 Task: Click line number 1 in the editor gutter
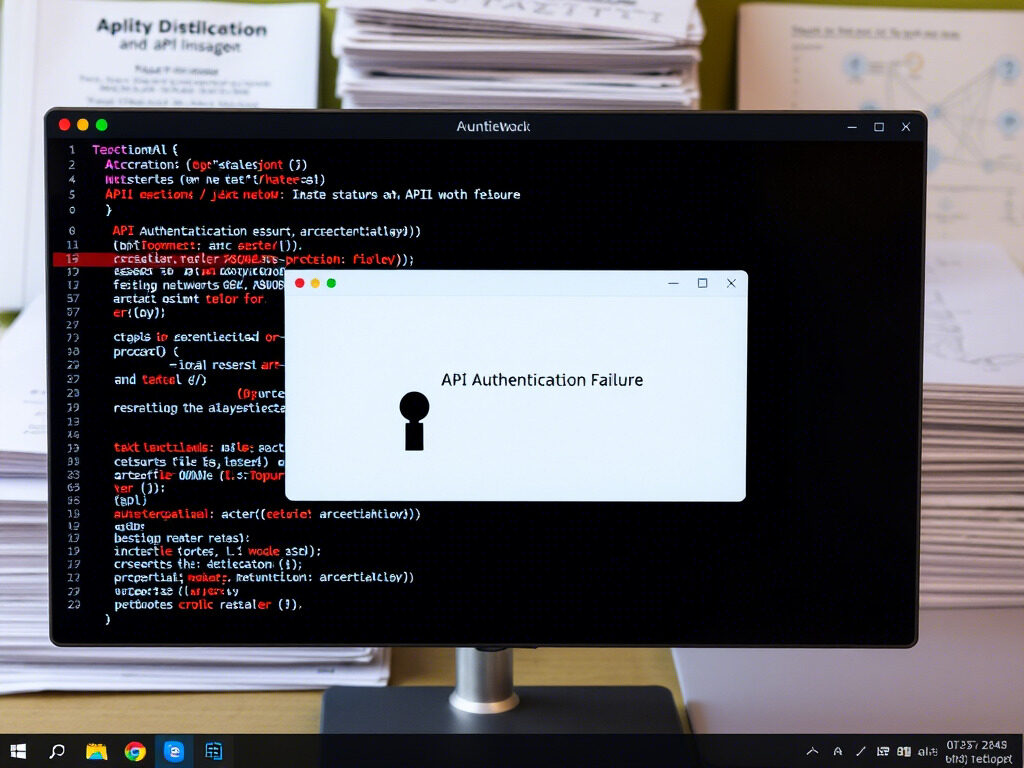(x=72, y=149)
